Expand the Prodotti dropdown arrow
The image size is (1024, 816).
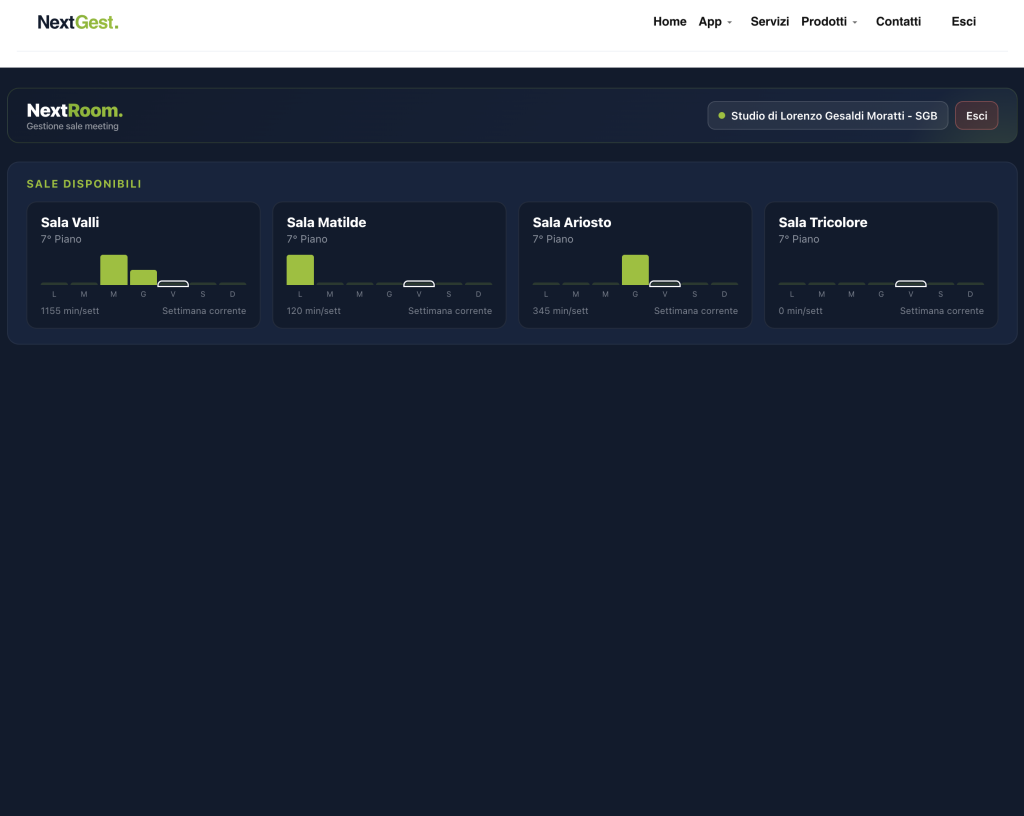(854, 22)
